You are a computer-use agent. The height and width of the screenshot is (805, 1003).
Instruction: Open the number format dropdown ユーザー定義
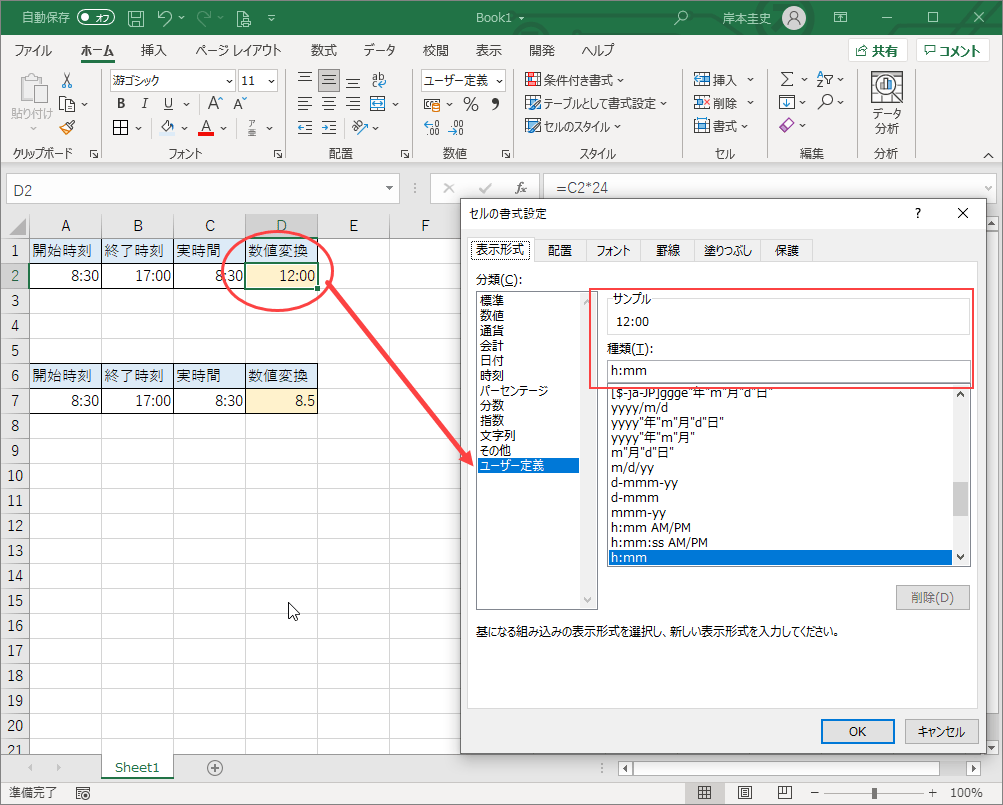[x=499, y=81]
